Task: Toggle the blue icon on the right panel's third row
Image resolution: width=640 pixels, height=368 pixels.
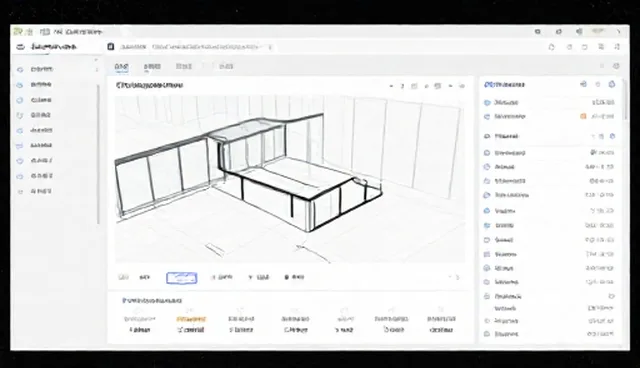Action: pos(612,136)
